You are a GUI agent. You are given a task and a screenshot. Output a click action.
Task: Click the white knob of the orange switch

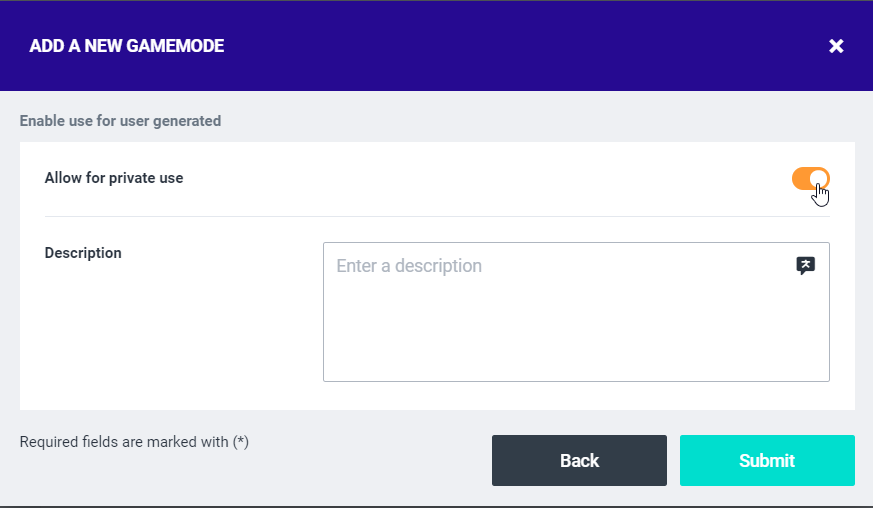pyautogui.click(x=818, y=178)
